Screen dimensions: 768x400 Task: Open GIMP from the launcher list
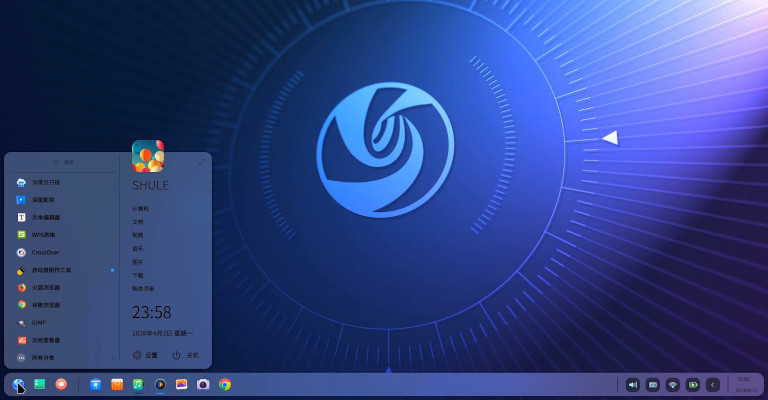[x=62, y=323]
